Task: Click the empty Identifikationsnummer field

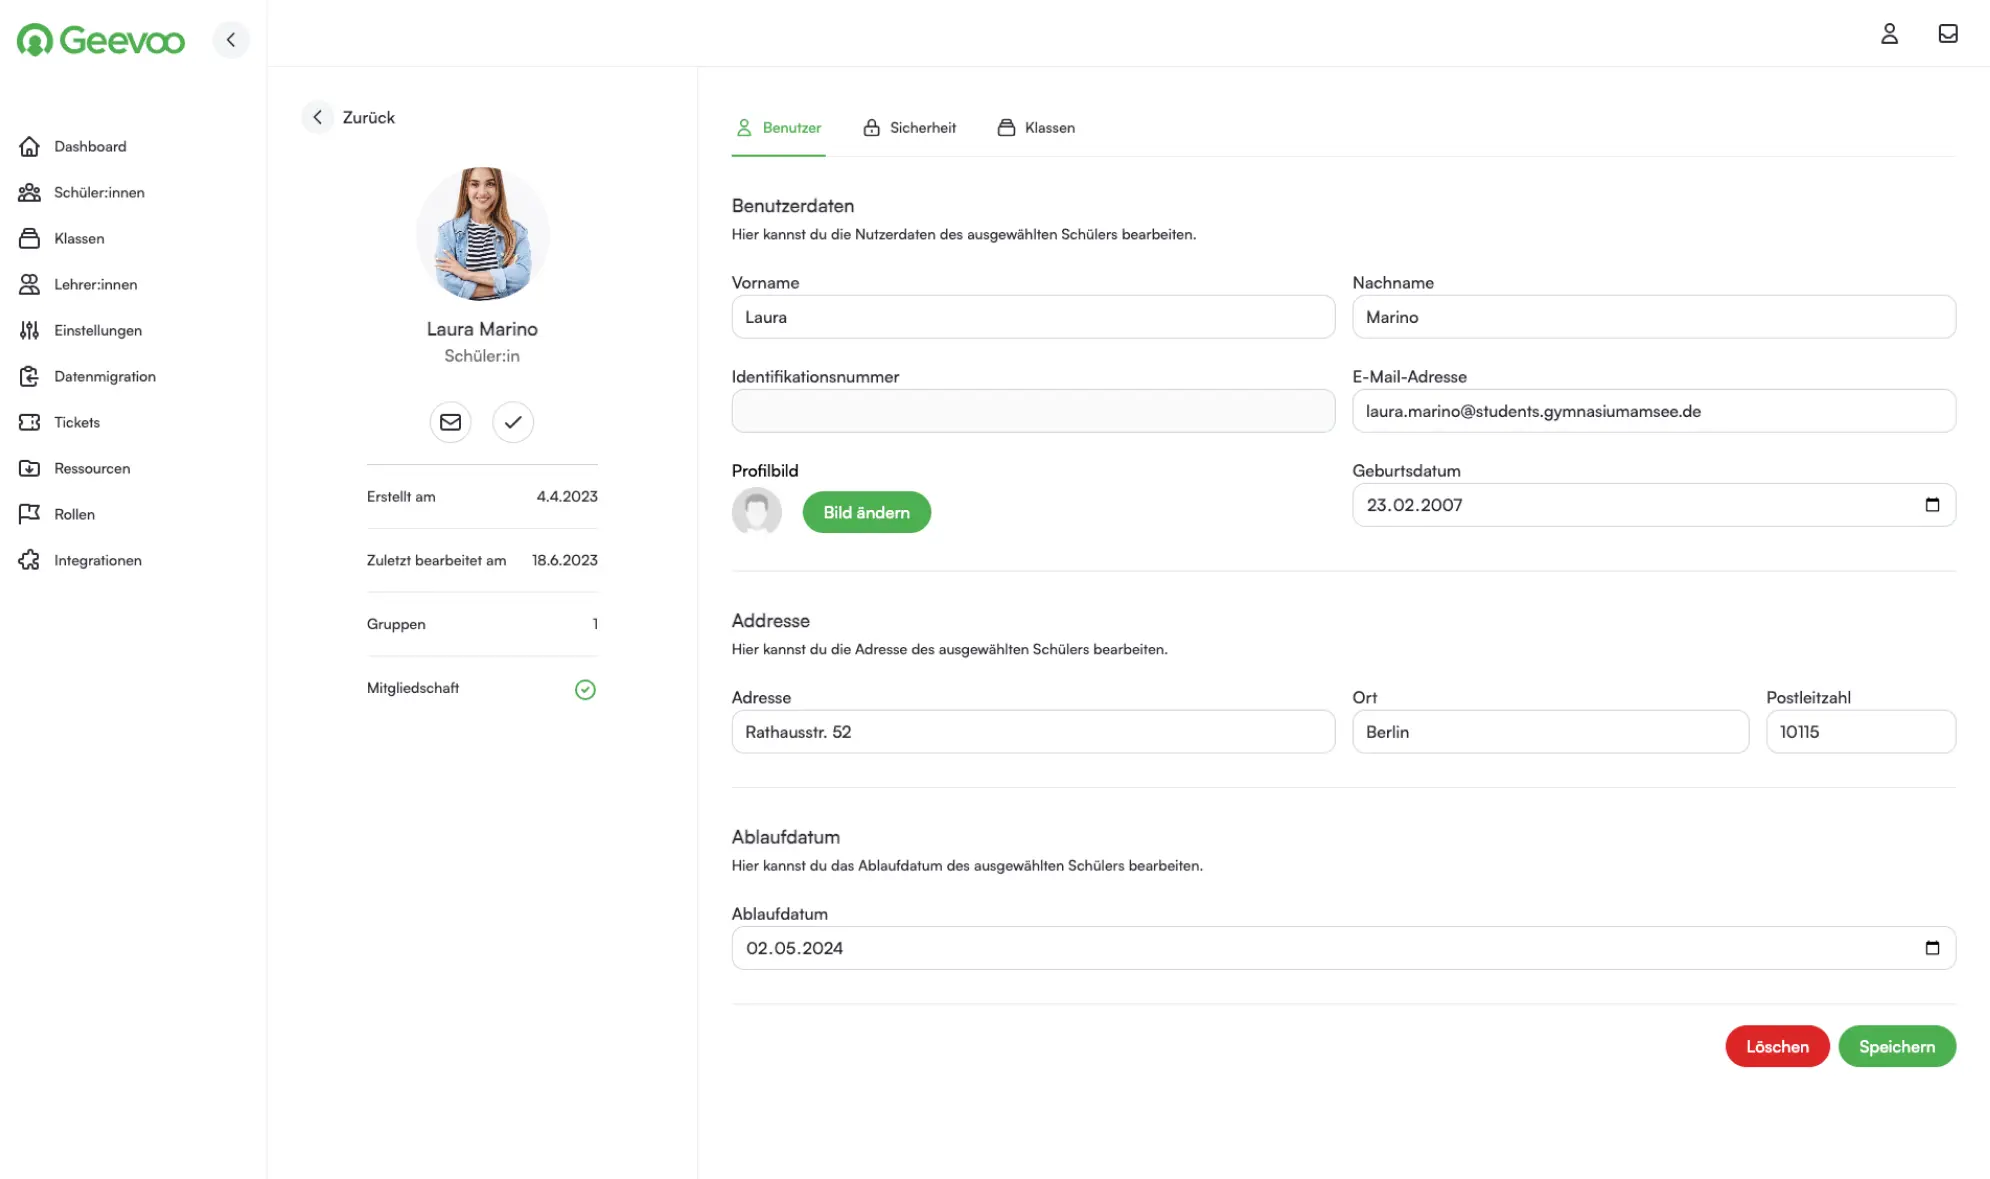Action: (1033, 411)
